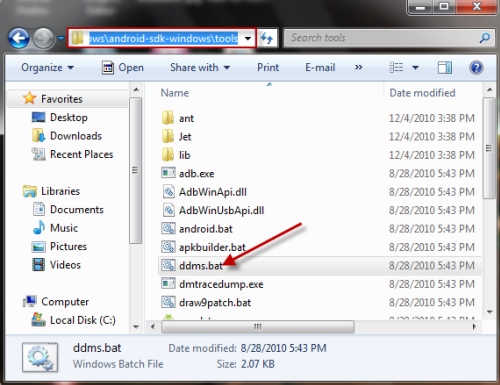Viewport: 500px width, 385px height.
Task: Select Recent Places in Favorites
Action: tap(82, 154)
